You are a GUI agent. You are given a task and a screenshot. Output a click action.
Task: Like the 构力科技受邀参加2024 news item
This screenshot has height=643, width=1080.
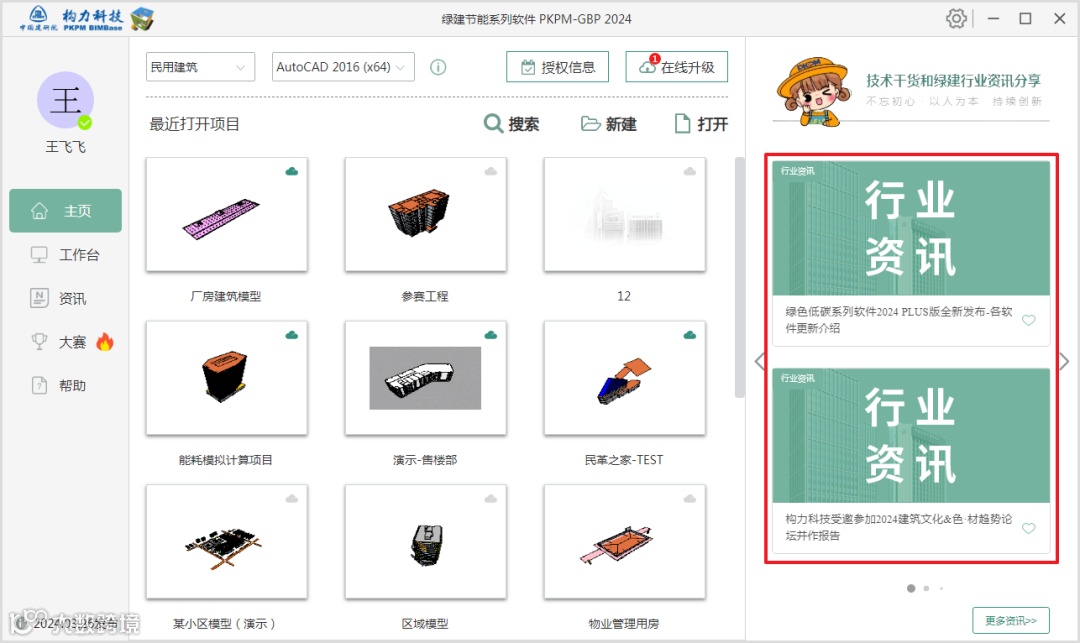pos(1028,528)
